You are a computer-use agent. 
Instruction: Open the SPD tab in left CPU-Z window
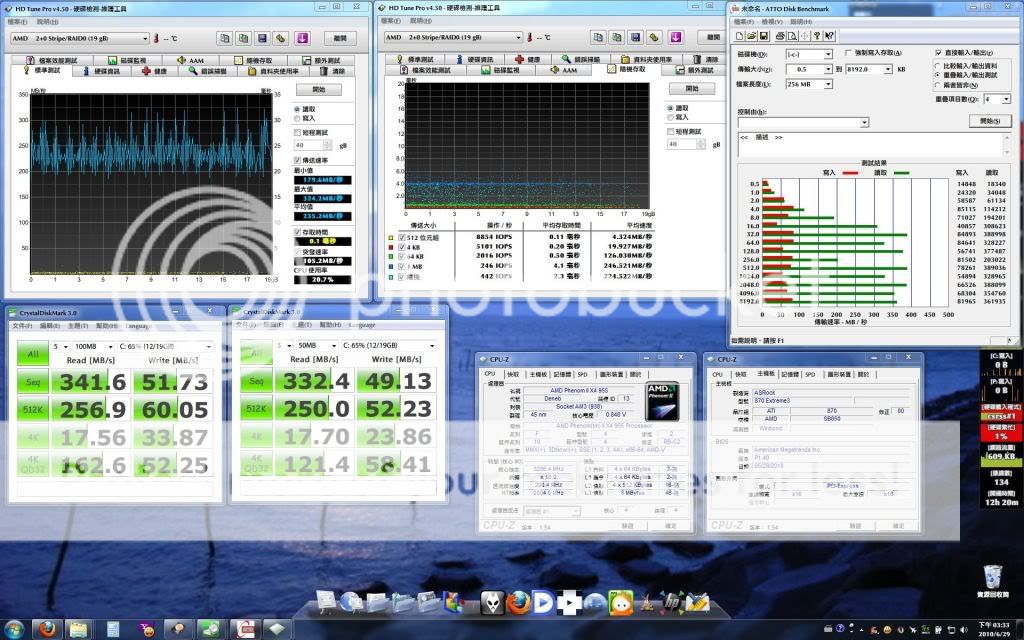click(x=580, y=374)
